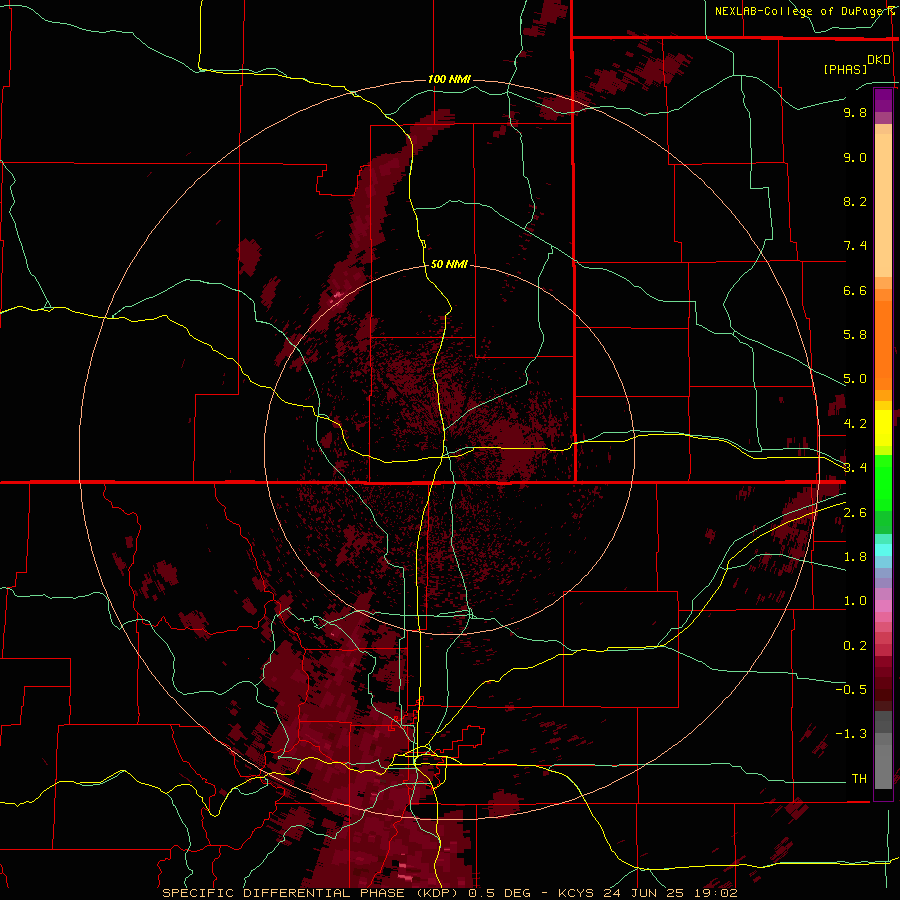The height and width of the screenshot is (900, 900).
Task: Click the 5.0 value on color scale
Action: tap(855, 379)
